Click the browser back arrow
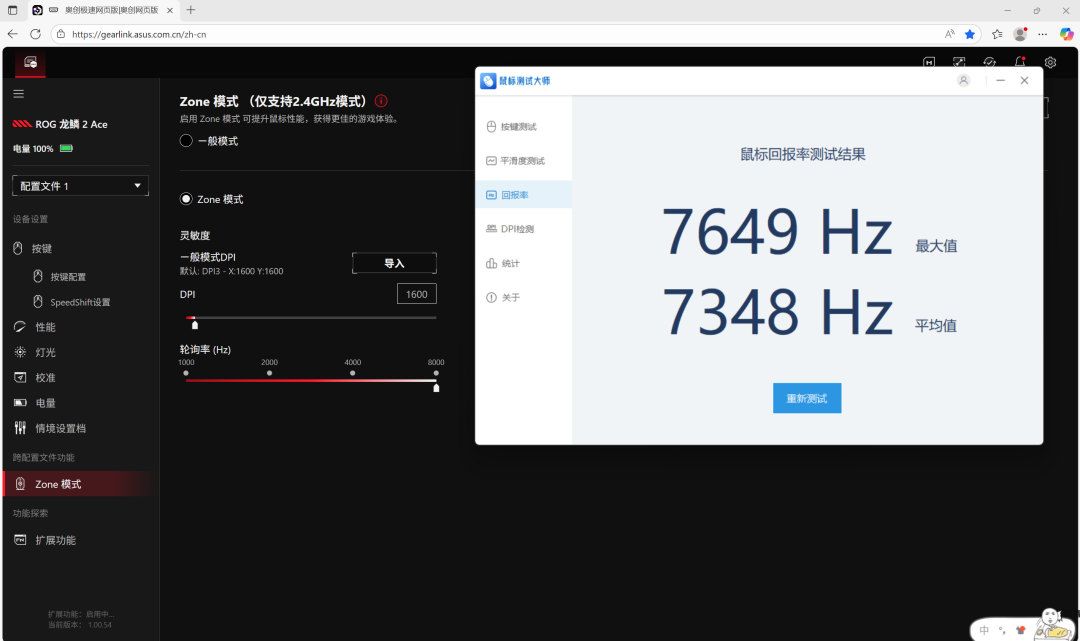Screen dimensions: 1080x641 pos(13,34)
